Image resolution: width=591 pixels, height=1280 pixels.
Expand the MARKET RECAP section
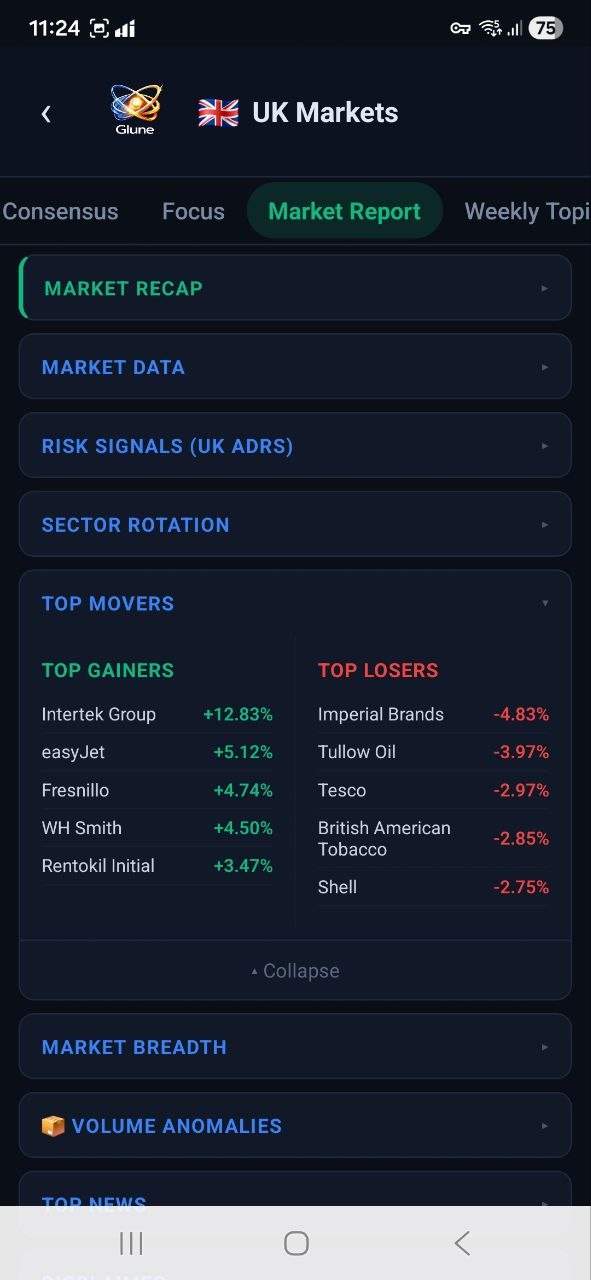click(x=295, y=287)
